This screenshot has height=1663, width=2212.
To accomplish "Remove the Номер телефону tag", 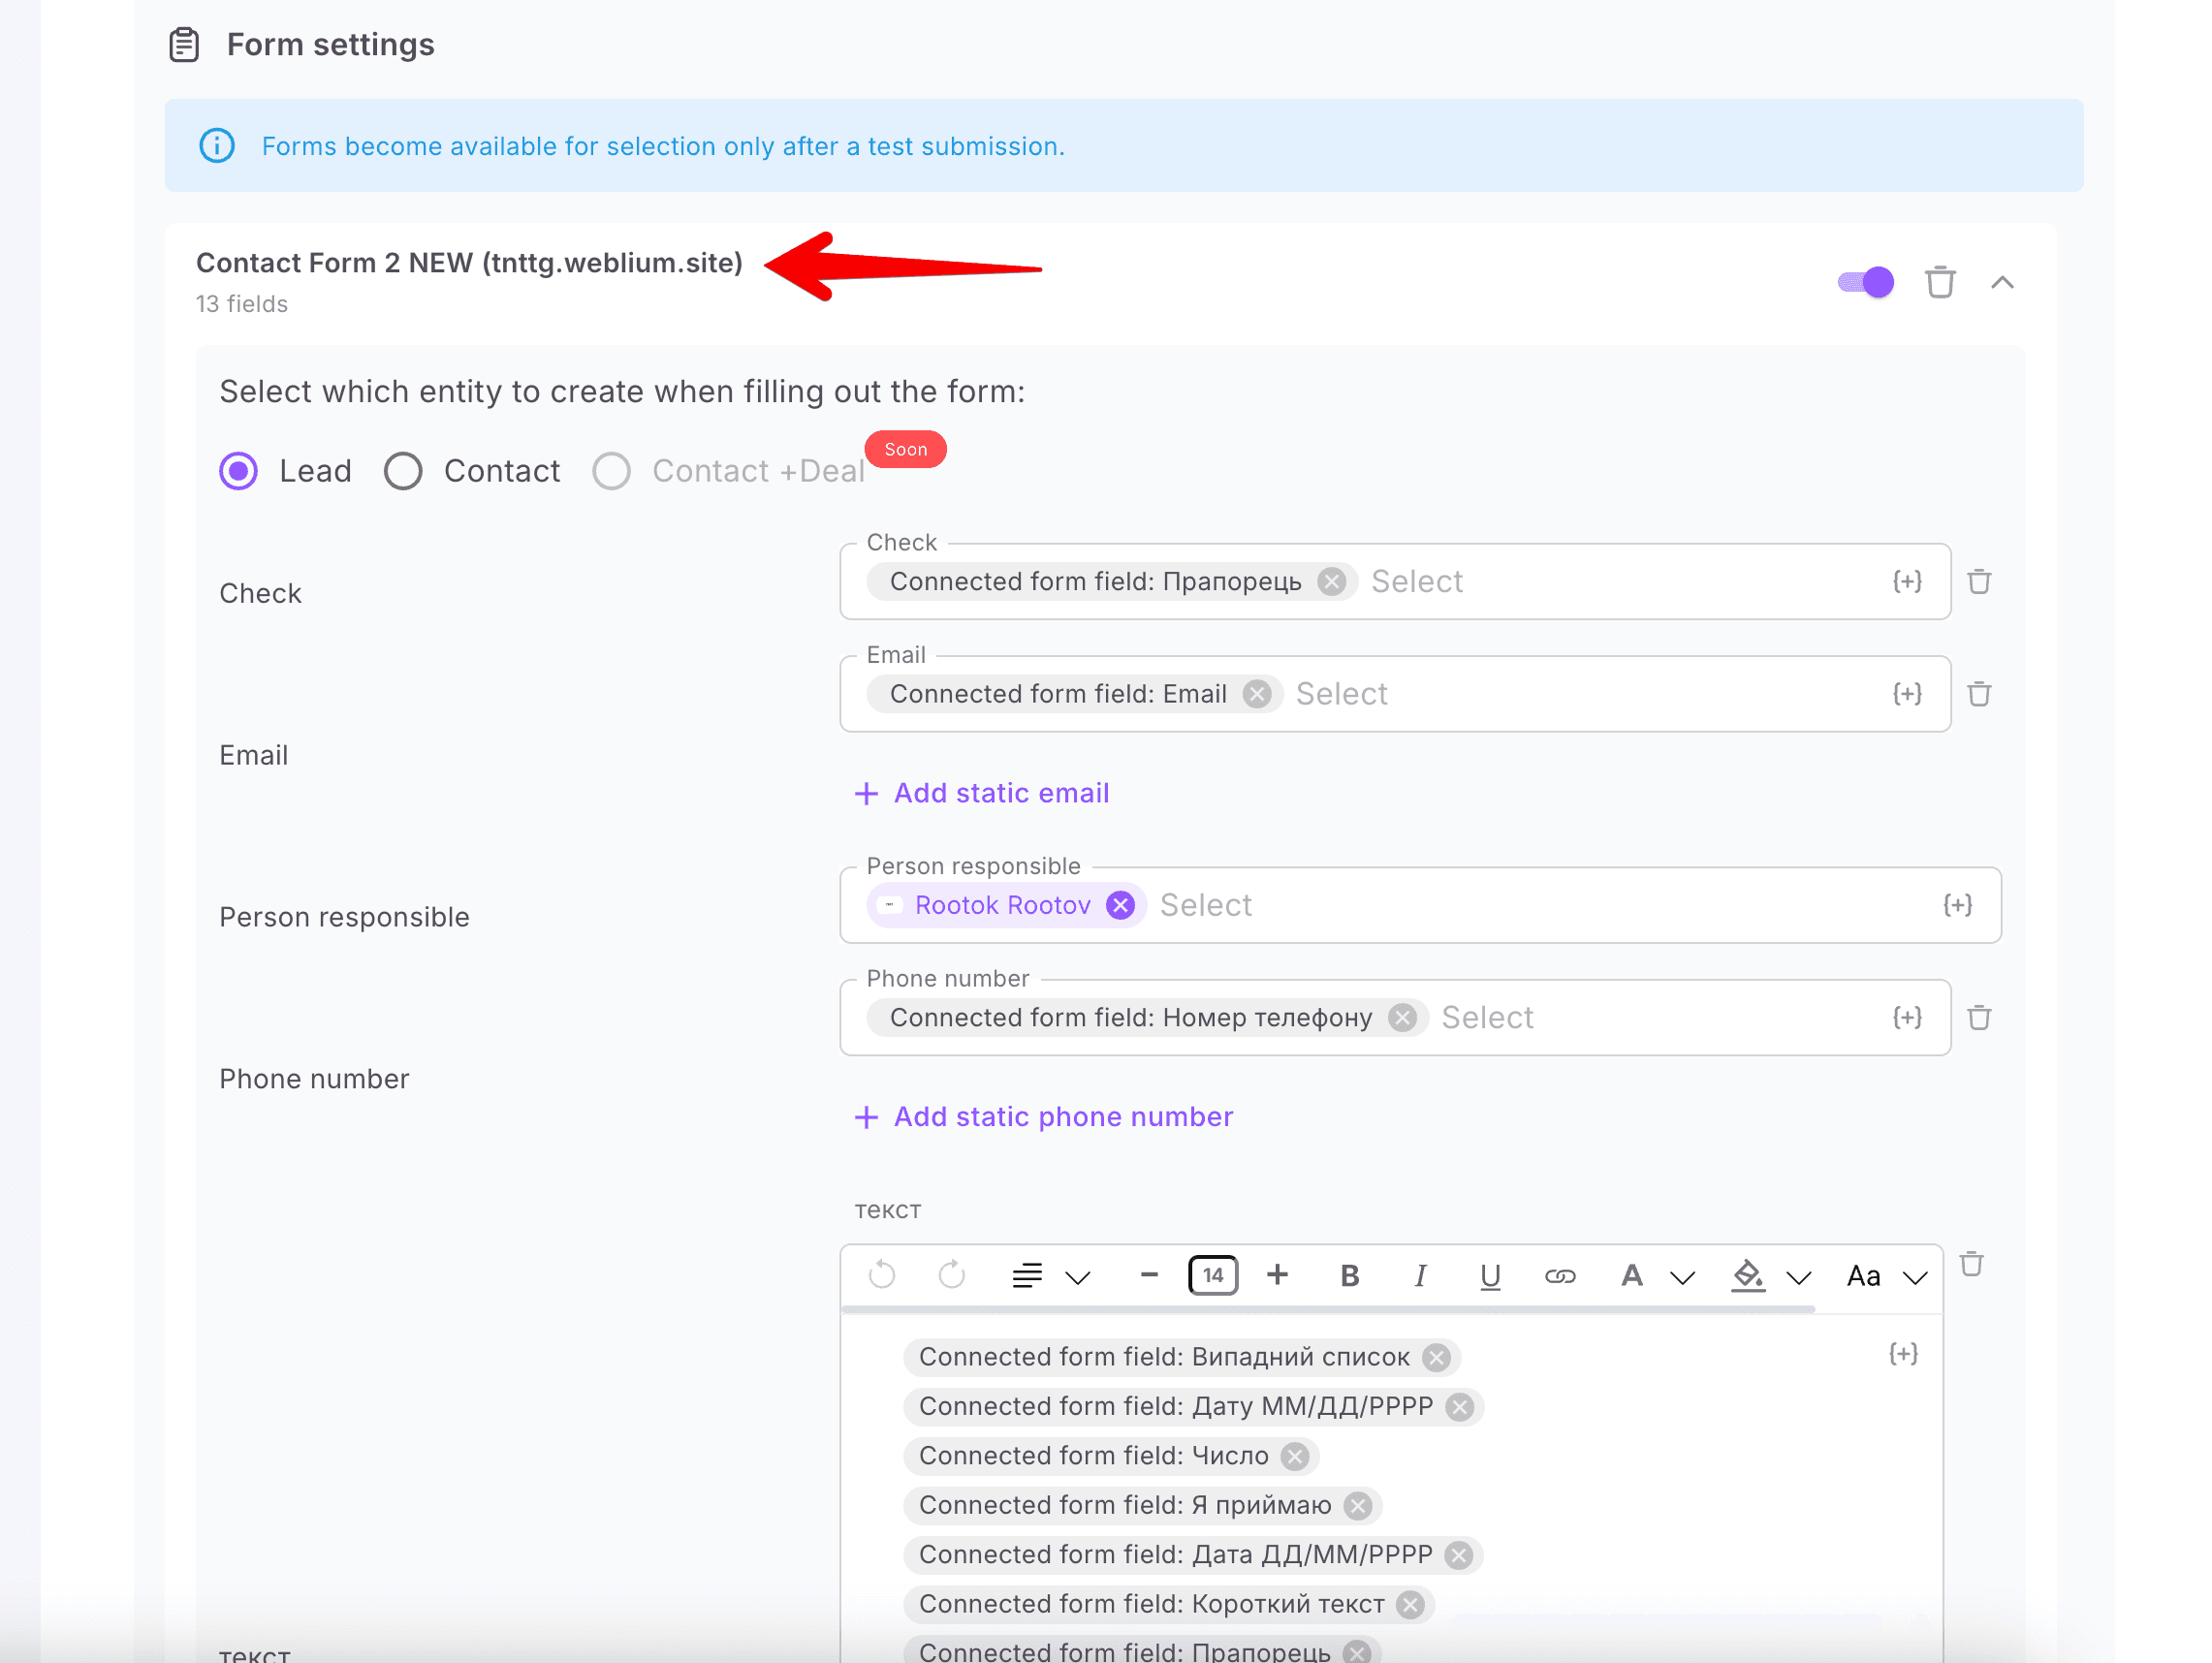I will (x=1402, y=1018).
